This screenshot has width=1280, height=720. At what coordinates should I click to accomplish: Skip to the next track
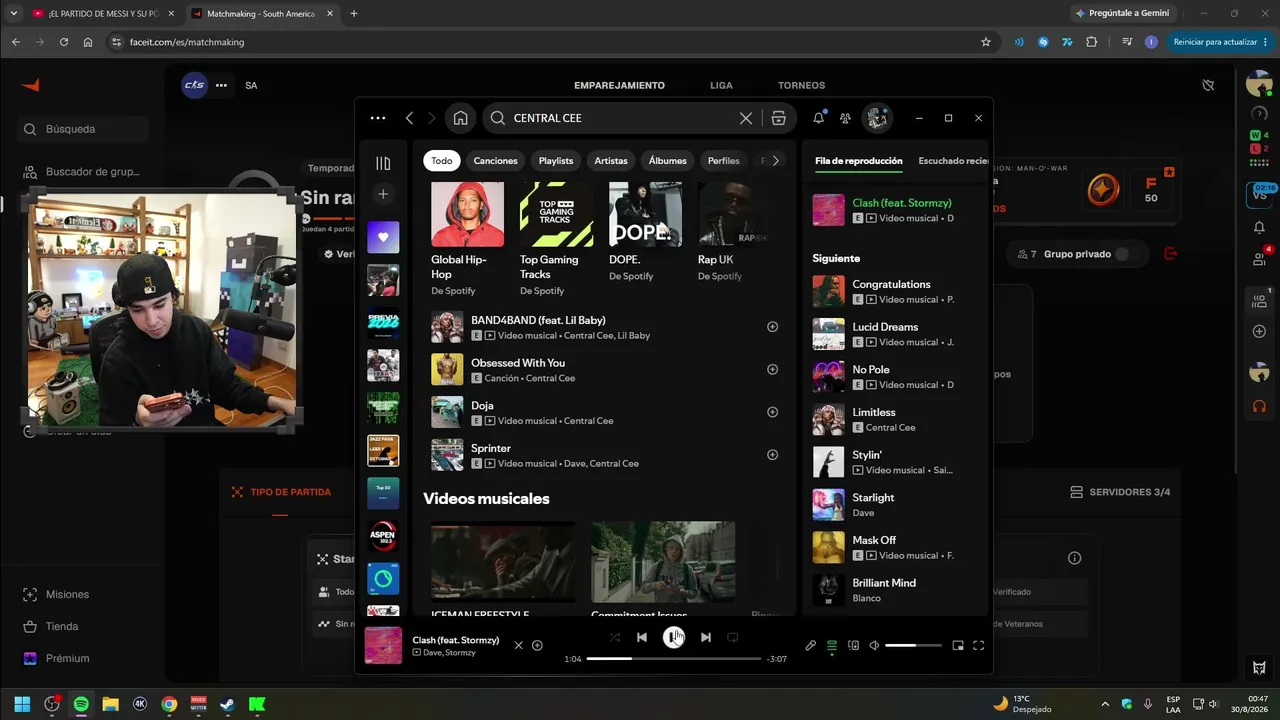tap(706, 637)
